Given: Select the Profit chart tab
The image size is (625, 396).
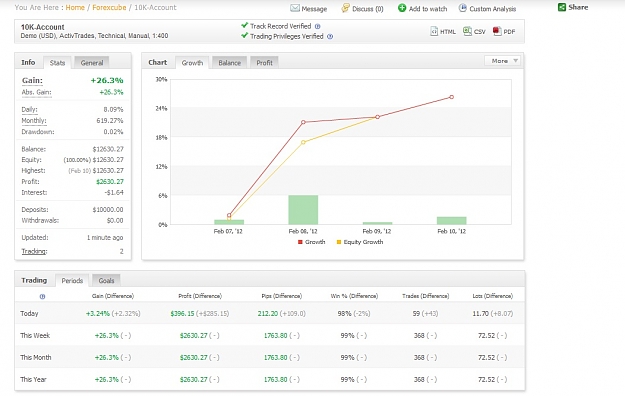Looking at the screenshot, I should [x=264, y=63].
